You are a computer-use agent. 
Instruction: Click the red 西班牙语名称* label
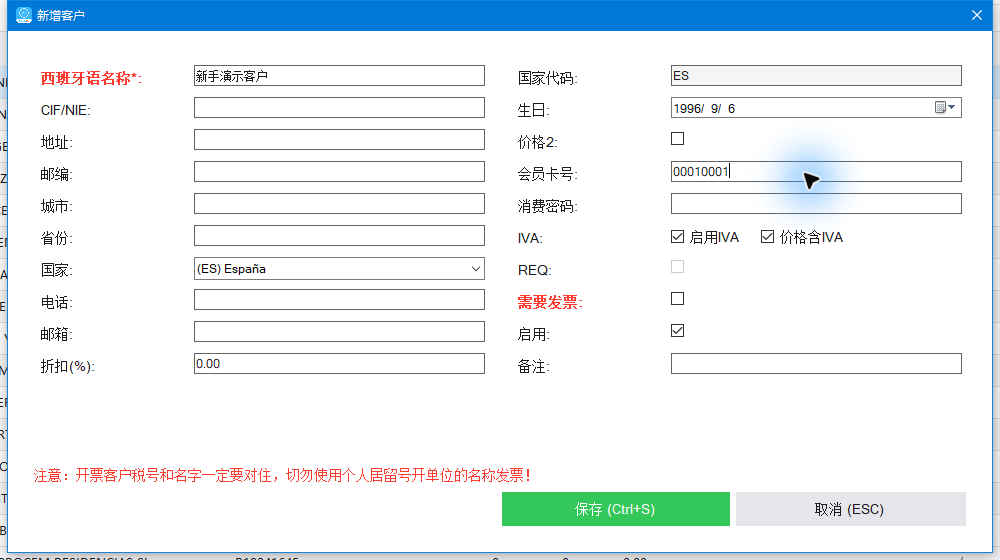(x=91, y=78)
